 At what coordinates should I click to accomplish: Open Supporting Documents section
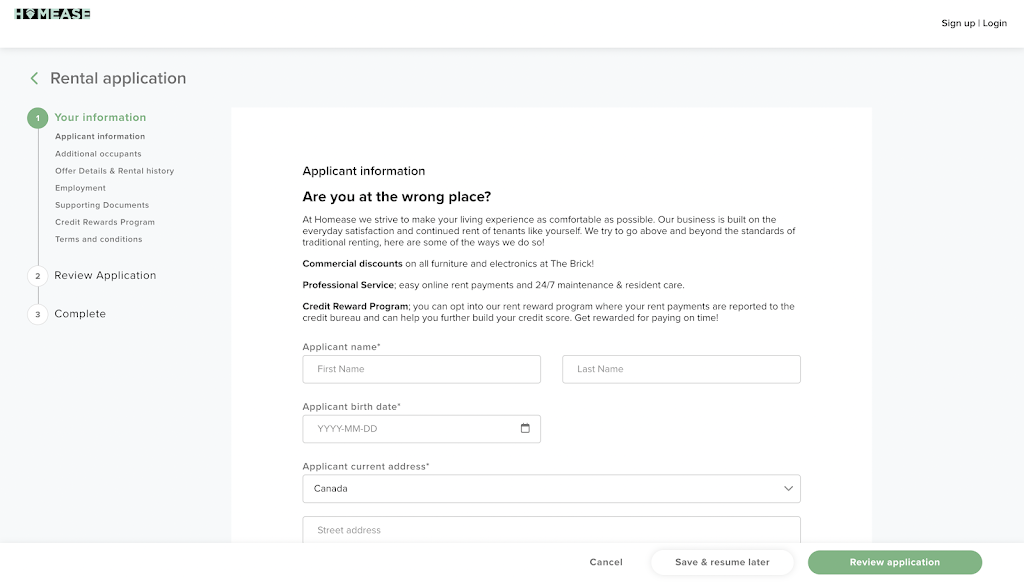(x=102, y=205)
